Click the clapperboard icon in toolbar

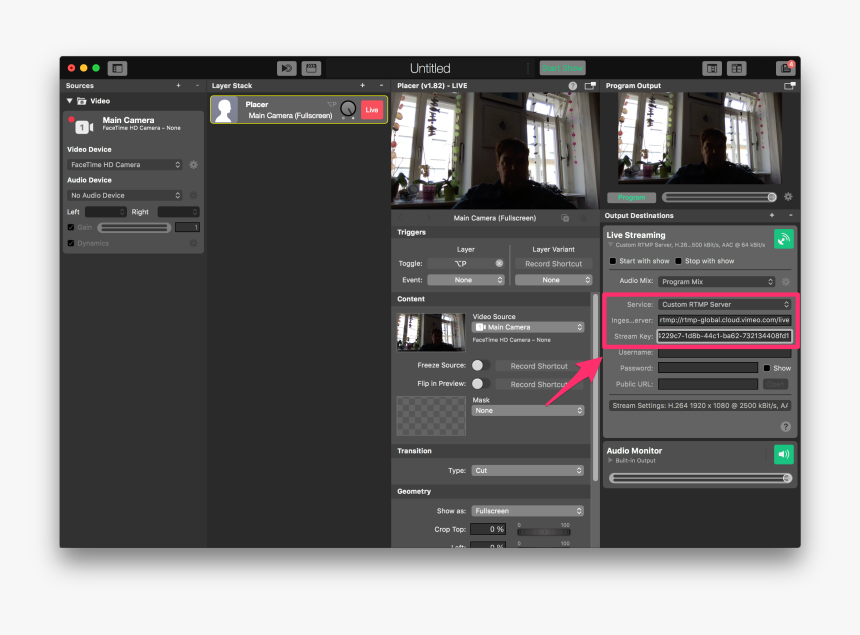click(x=311, y=68)
